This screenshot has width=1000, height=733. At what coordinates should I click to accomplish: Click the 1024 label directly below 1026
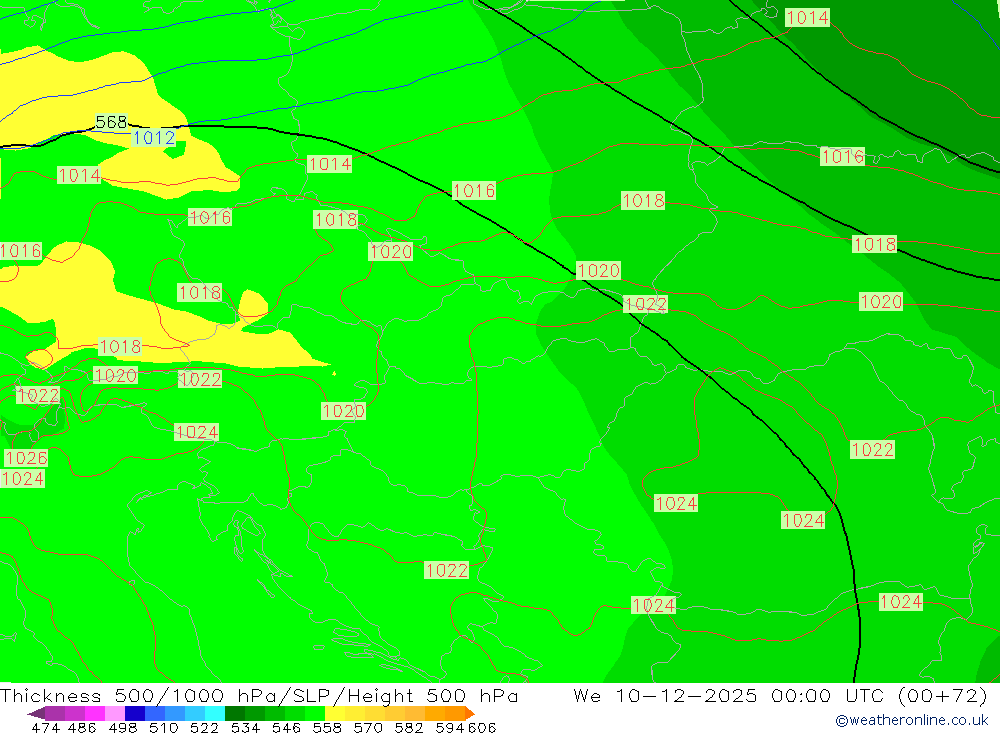click(23, 478)
